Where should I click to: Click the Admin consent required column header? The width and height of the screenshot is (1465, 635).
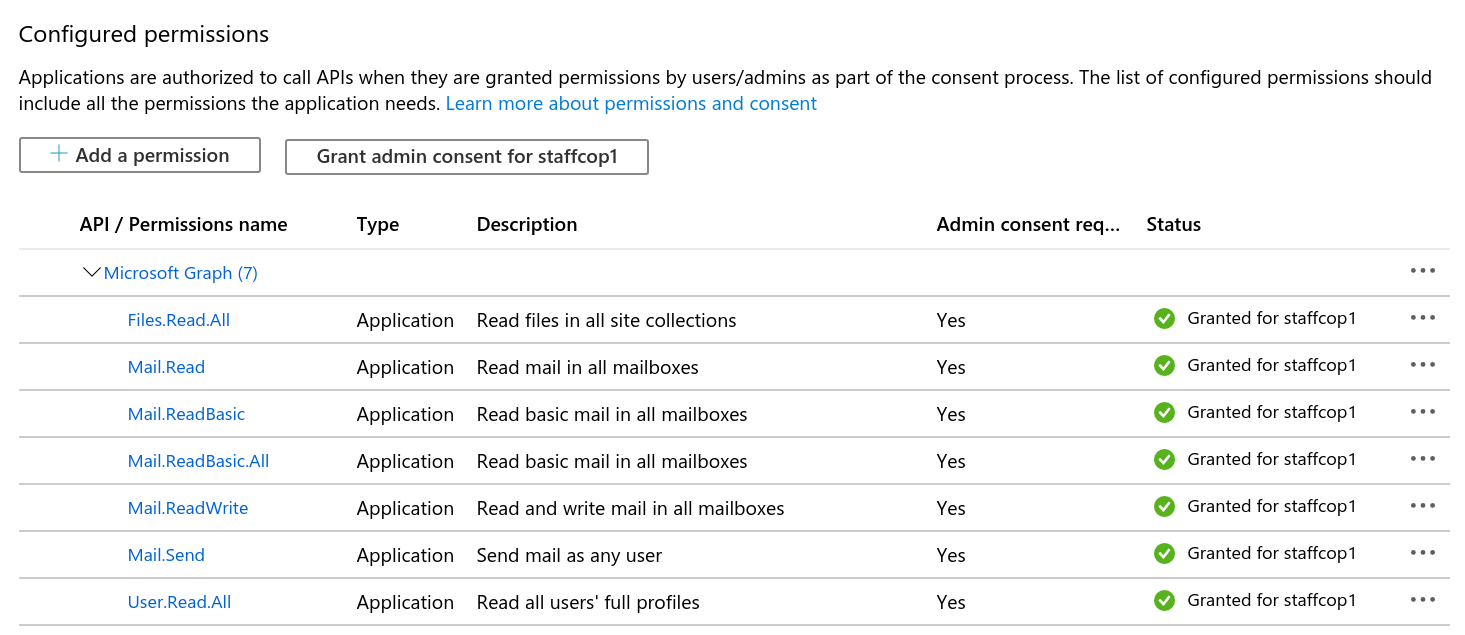click(x=1028, y=225)
